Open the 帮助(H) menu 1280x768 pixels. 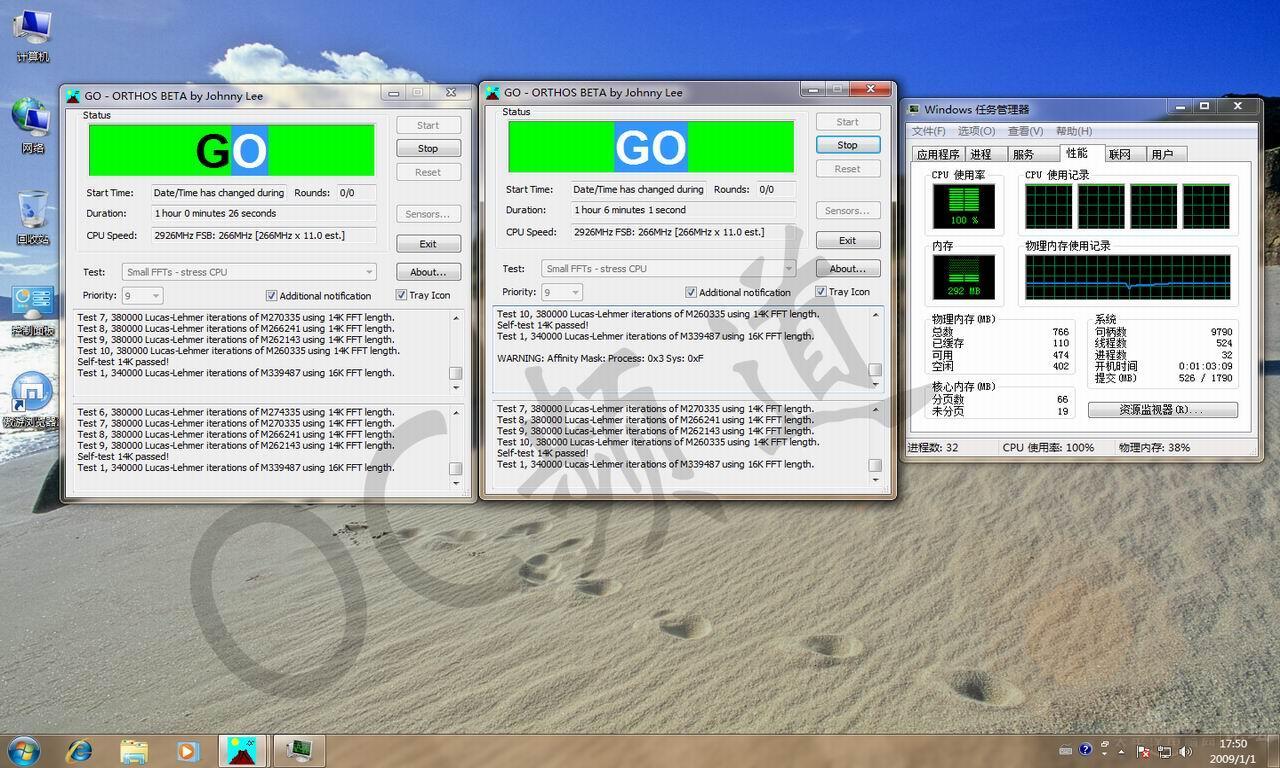tap(1074, 131)
